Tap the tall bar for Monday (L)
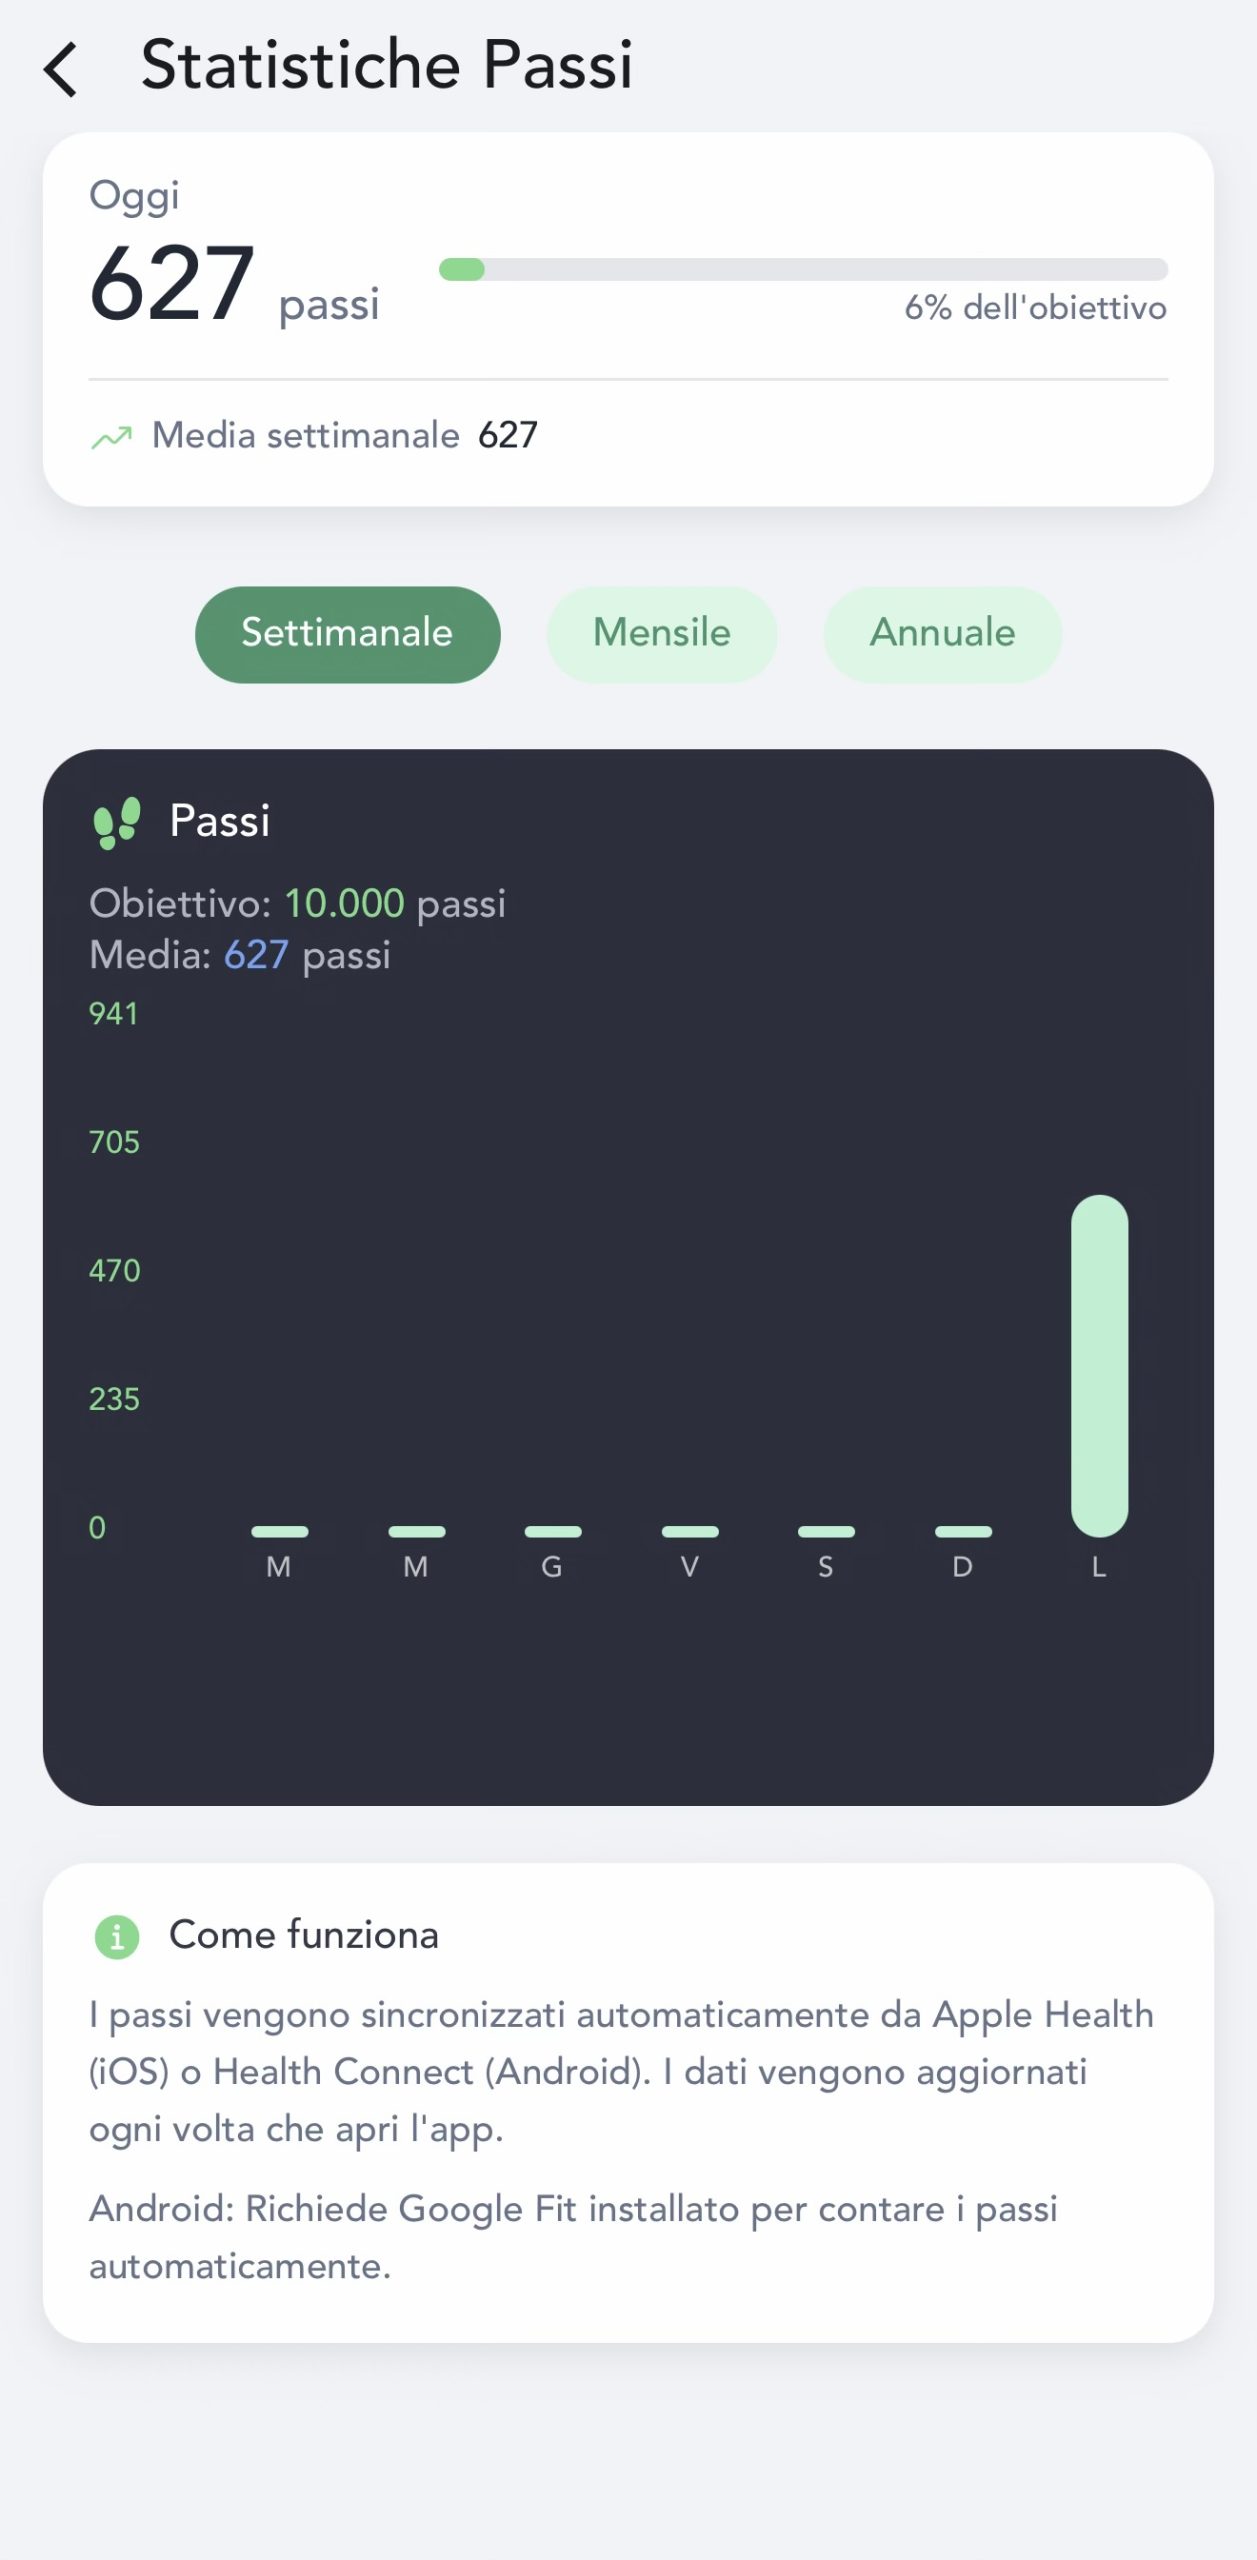 pyautogui.click(x=1099, y=1365)
